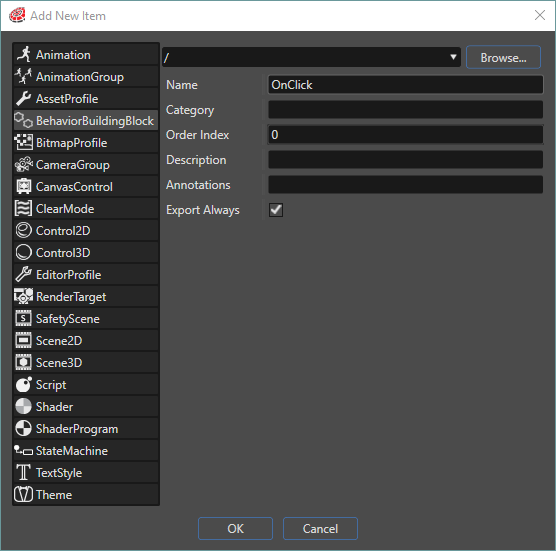Select the Theme list label
557x552 pixels.
[54, 495]
